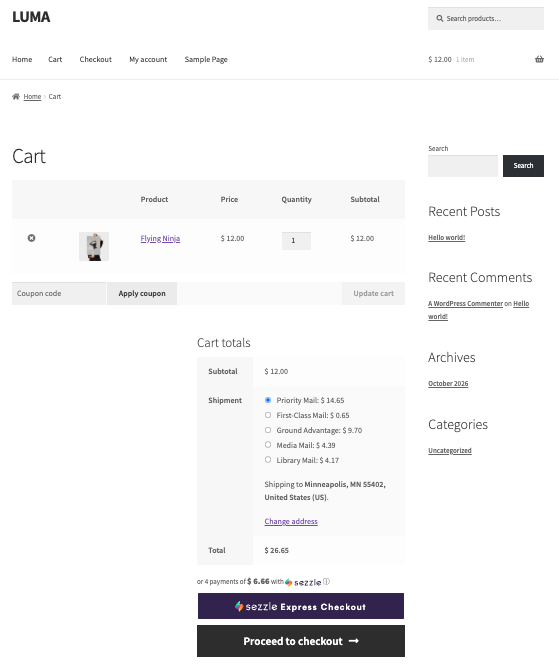Select Priority Mail shipping option
The height and width of the screenshot is (669, 559).
pos(268,400)
